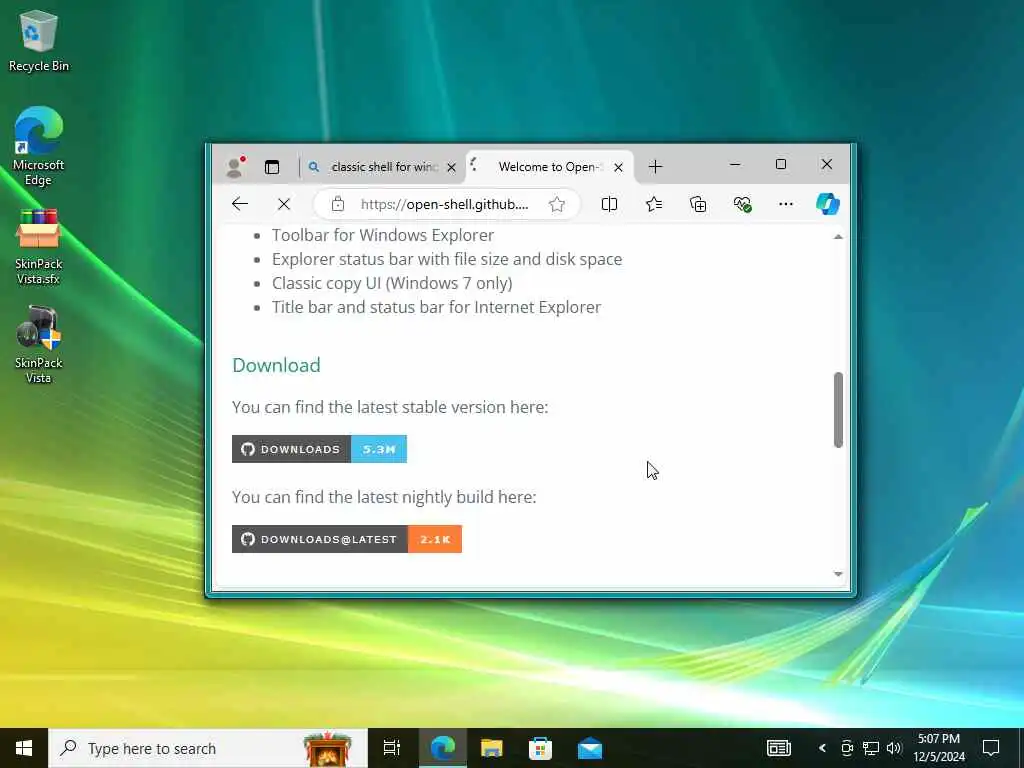Open the Windows Start menu
The image size is (1024, 768).
(24, 748)
